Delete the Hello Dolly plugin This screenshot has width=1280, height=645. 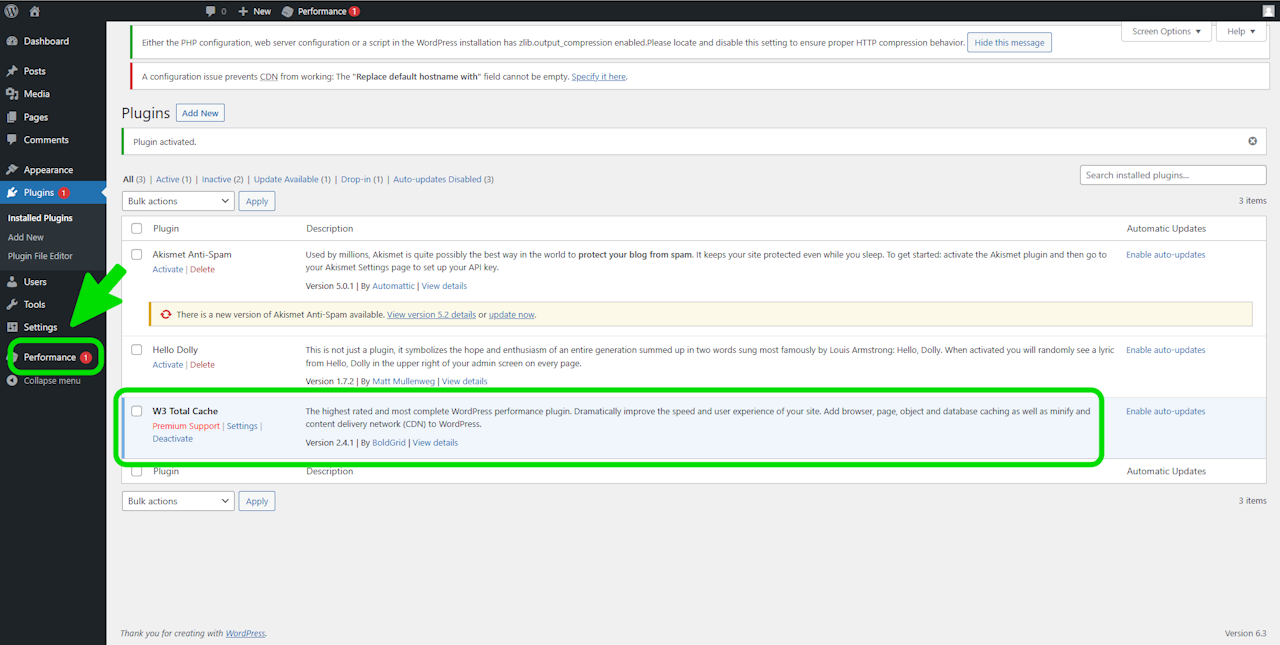(202, 365)
